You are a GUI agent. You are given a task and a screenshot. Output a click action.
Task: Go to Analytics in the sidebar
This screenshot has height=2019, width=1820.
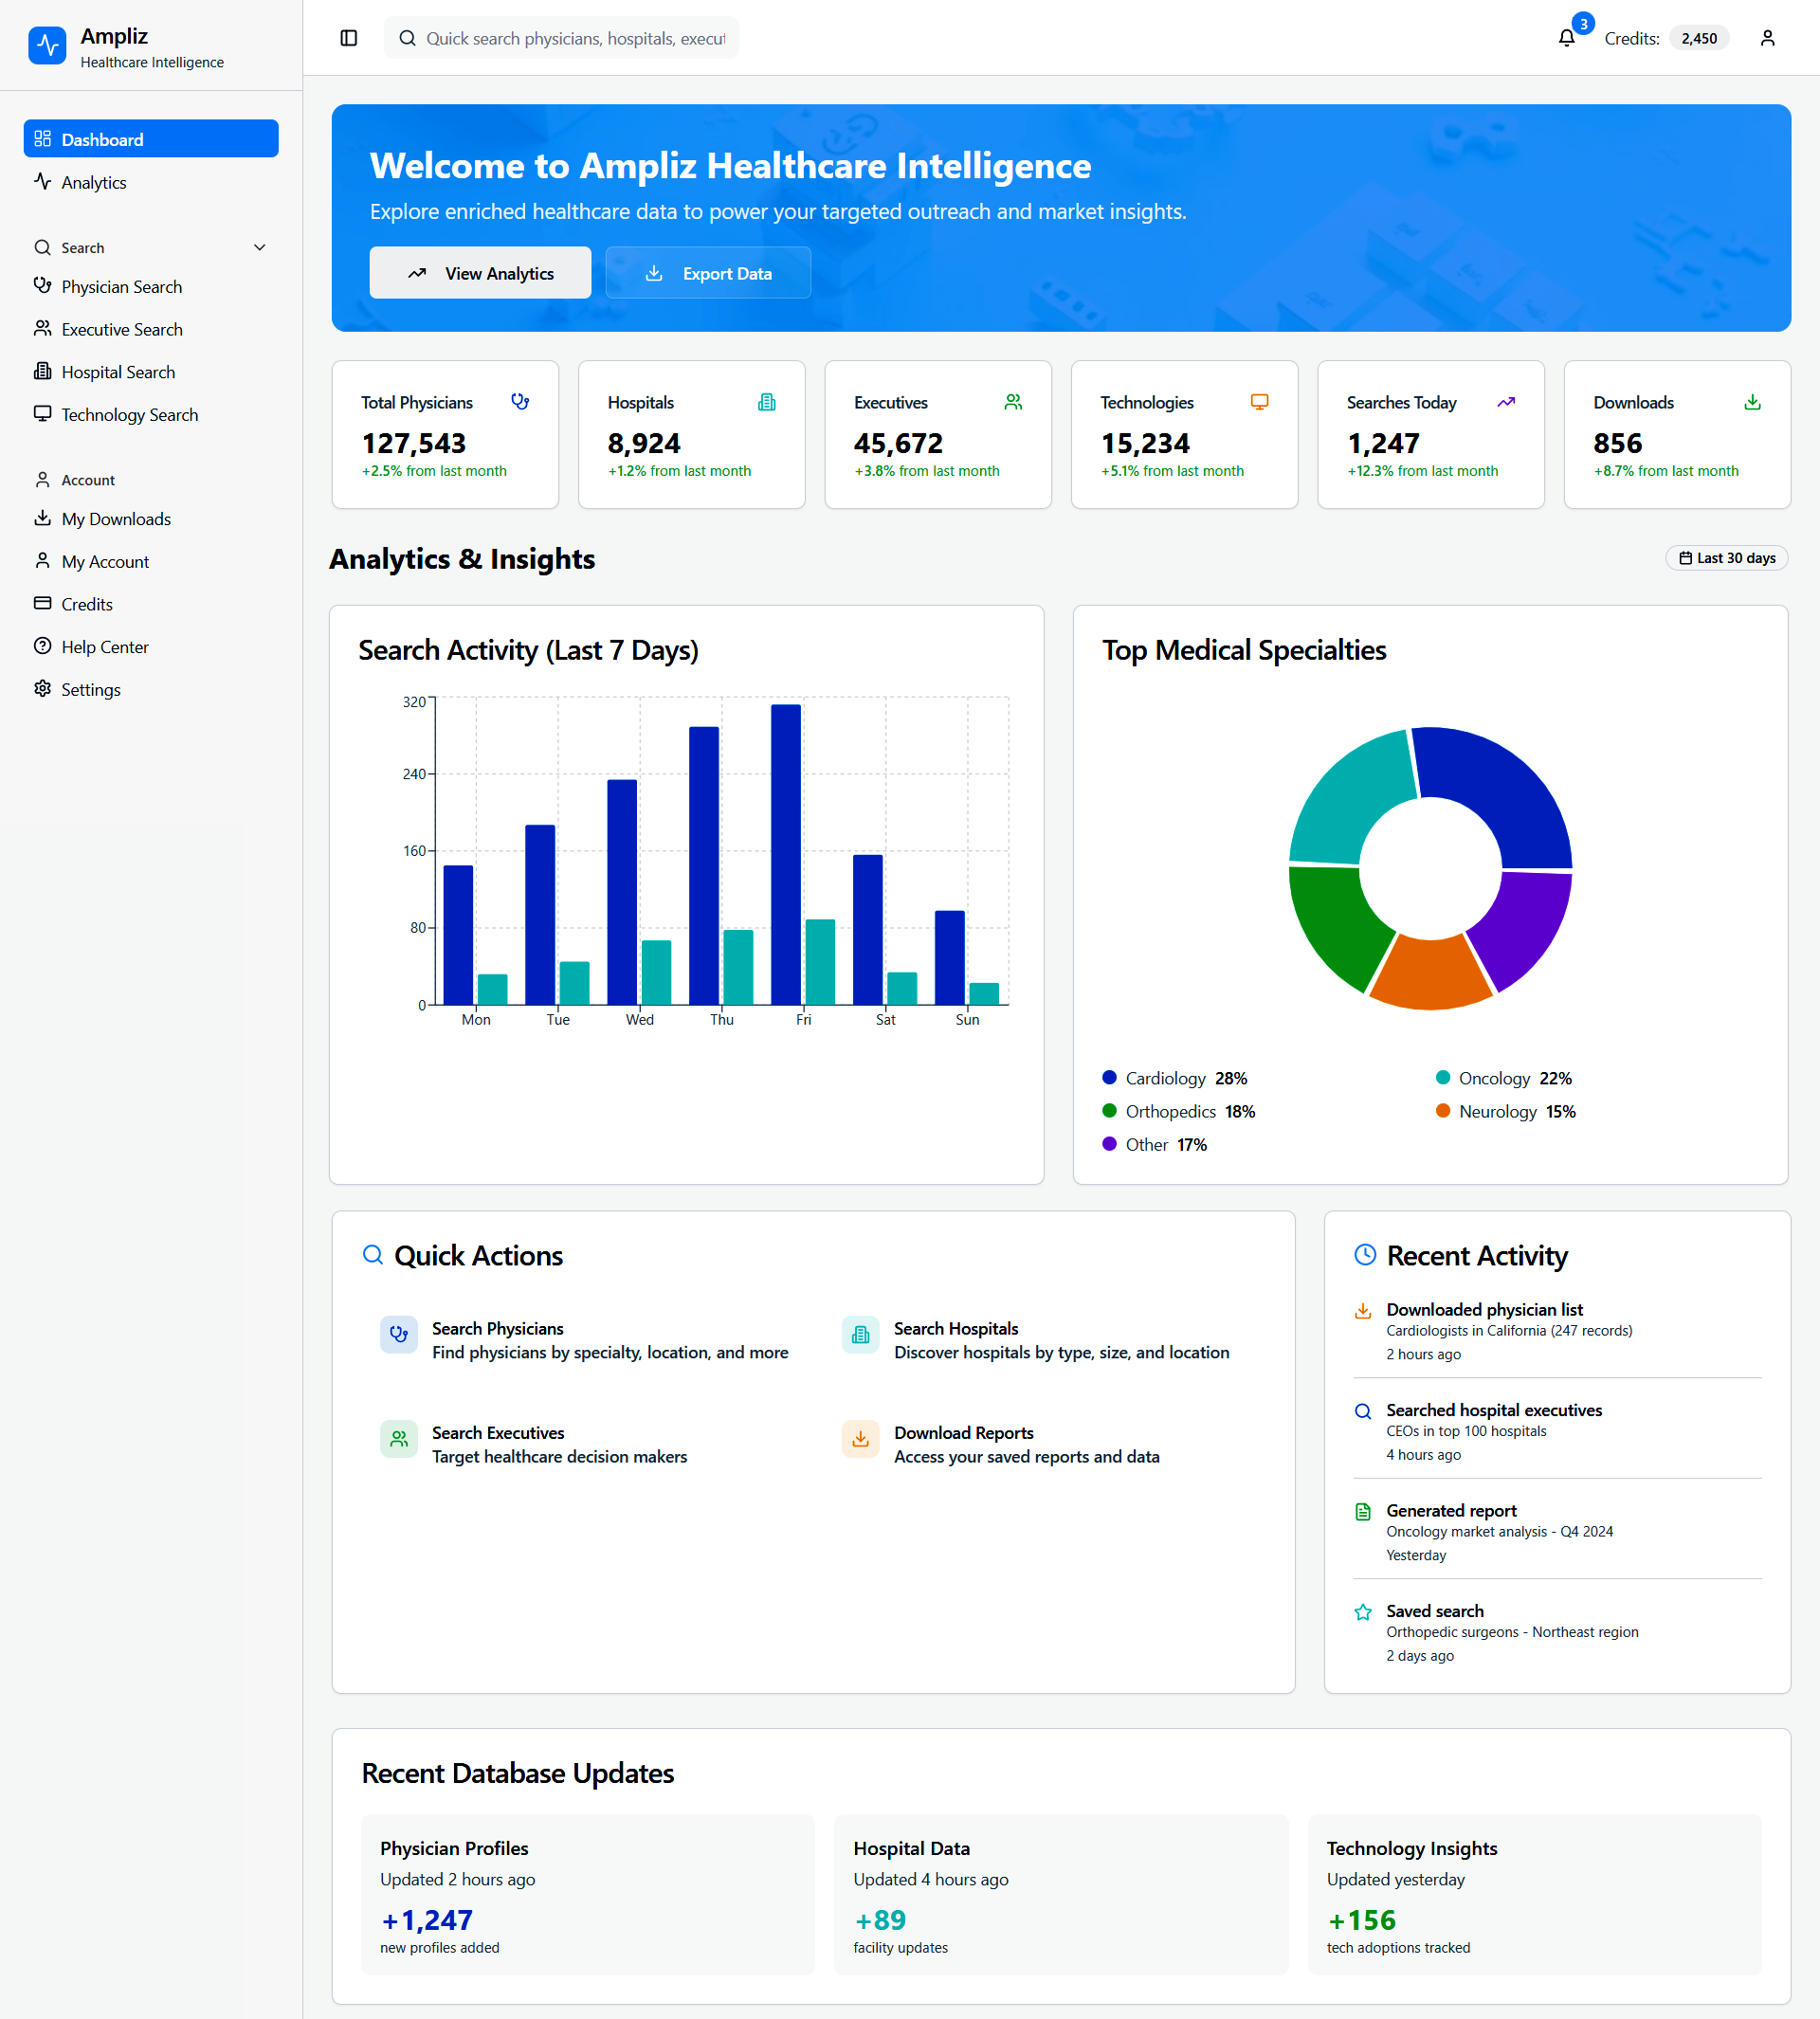[94, 182]
